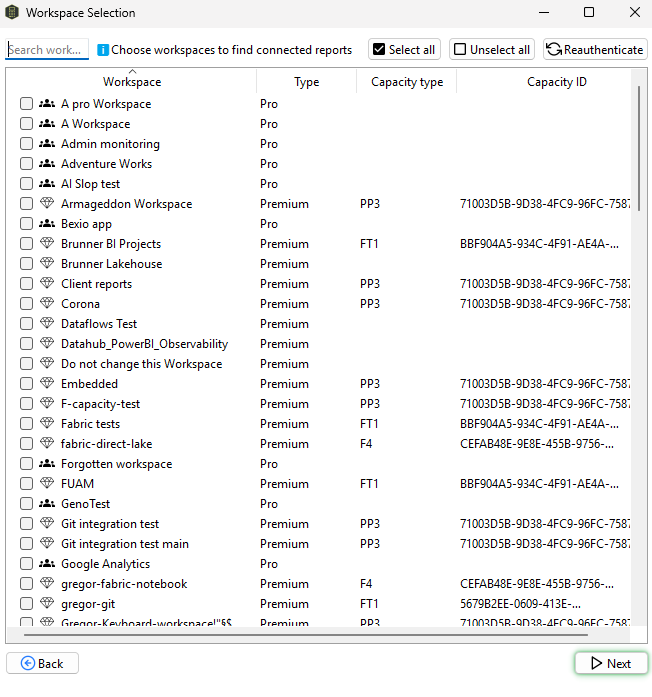Click the diamond icon beside gregor-fabric-notebook
652x697 pixels.
[47, 583]
